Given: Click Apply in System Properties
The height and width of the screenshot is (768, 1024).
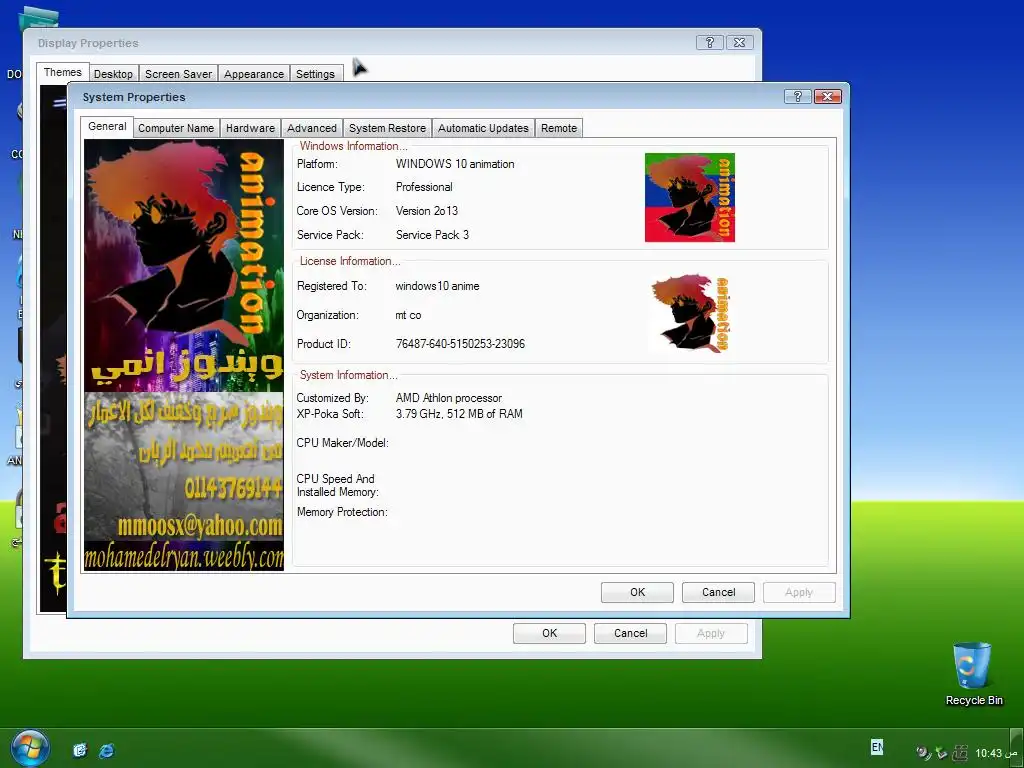Looking at the screenshot, I should [799, 592].
